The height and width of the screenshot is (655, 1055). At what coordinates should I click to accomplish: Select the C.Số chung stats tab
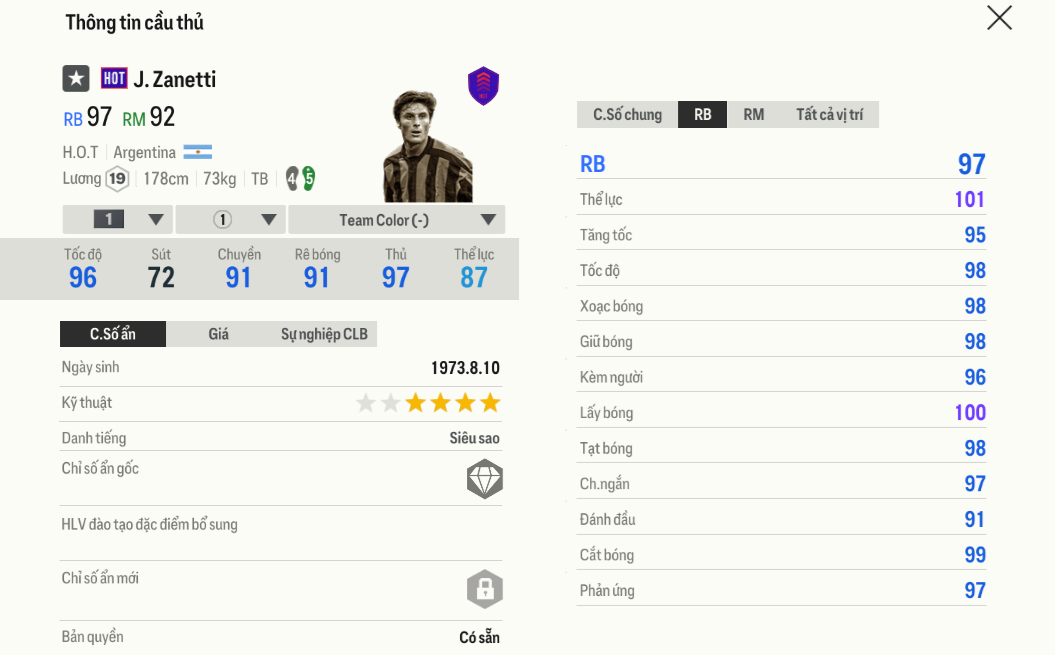coord(627,115)
